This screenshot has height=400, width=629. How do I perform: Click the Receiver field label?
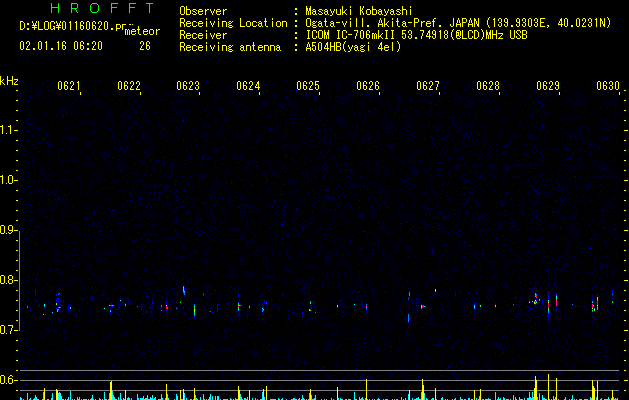pyautogui.click(x=203, y=35)
